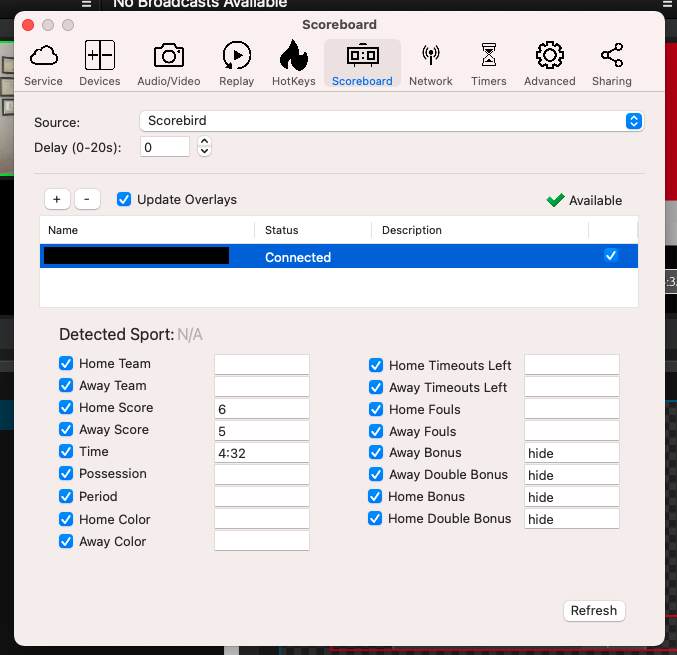Viewport: 677px width, 655px height.
Task: Expand the Source dropdown showing Scorebird
Action: [x=390, y=121]
